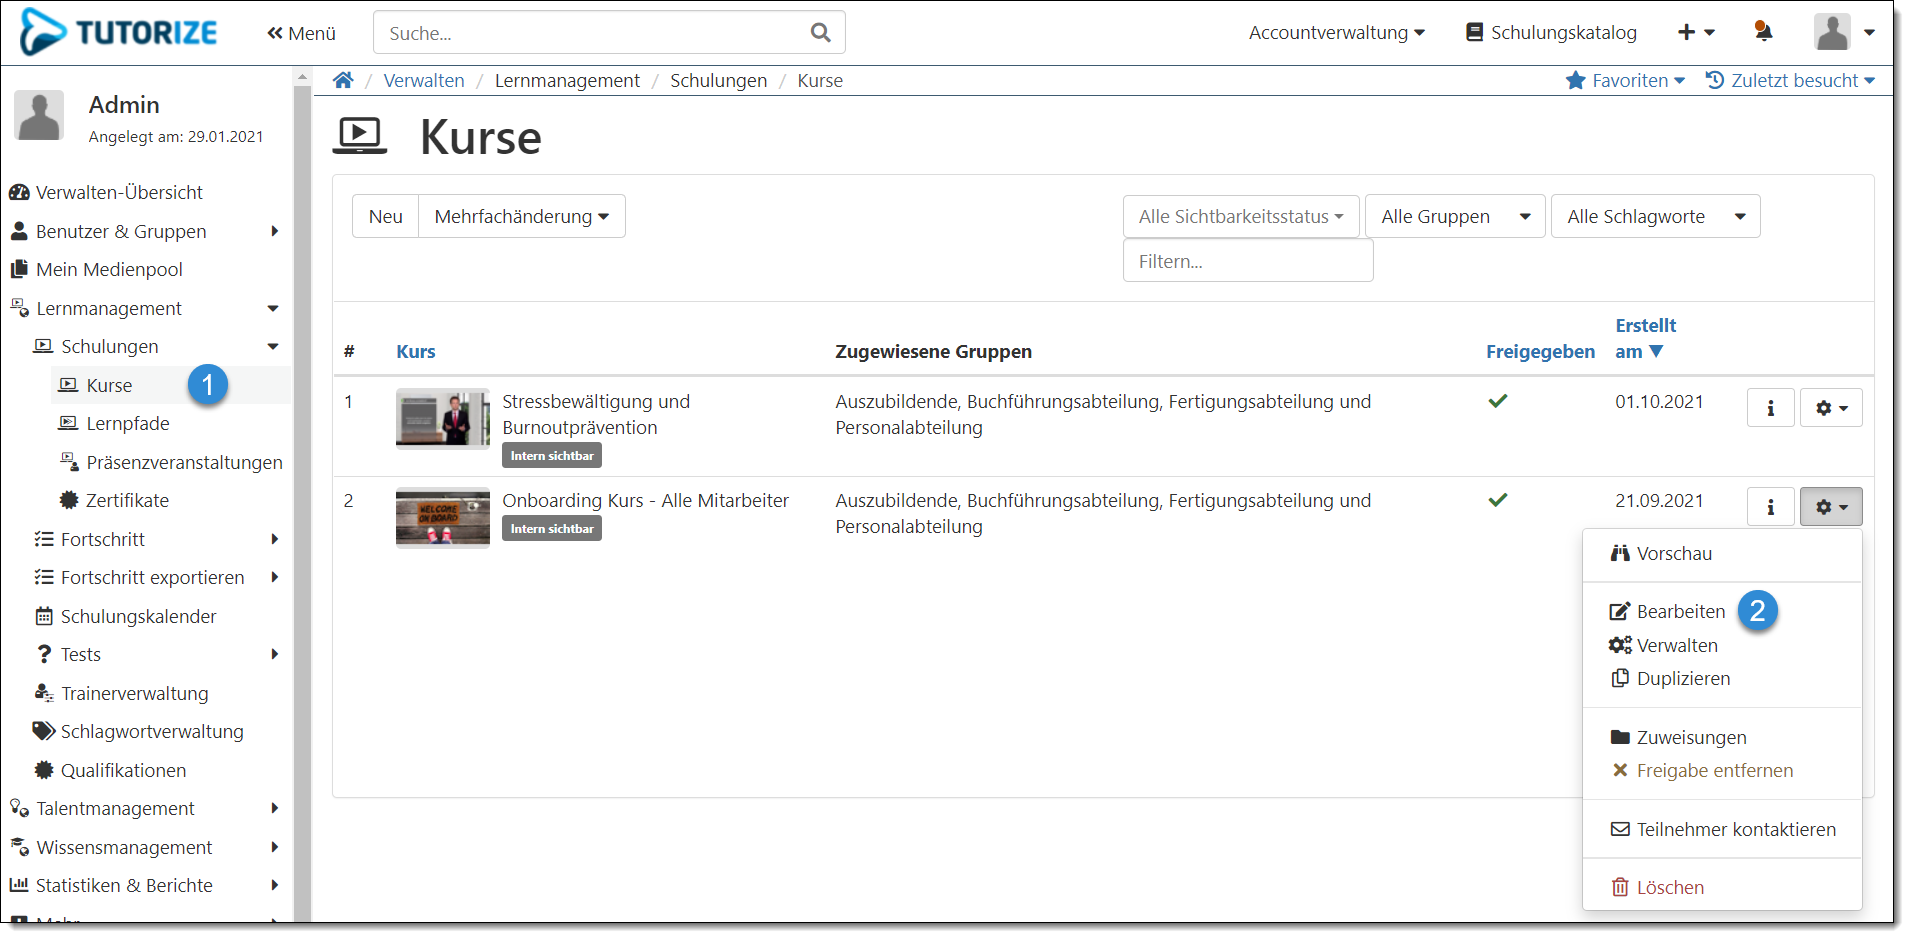Open the gear actions menu for Stressbewältigung course
The height and width of the screenshot is (938, 1909).
click(1831, 407)
